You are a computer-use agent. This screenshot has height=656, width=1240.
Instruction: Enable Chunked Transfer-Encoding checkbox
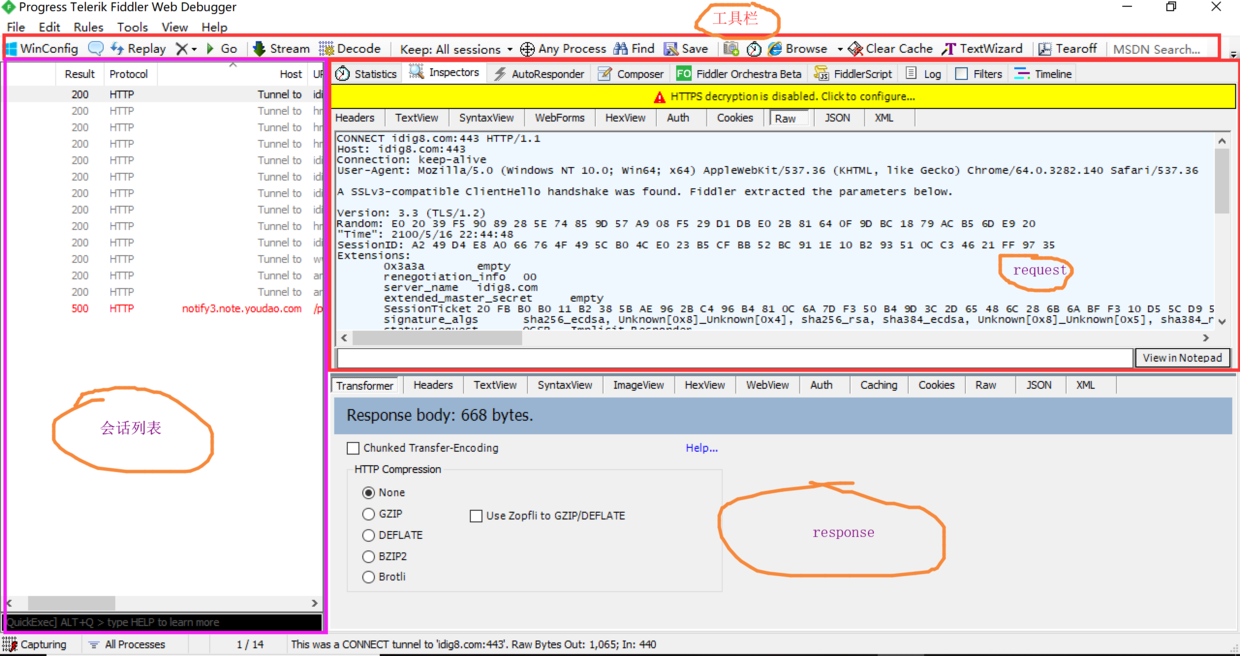click(x=353, y=448)
